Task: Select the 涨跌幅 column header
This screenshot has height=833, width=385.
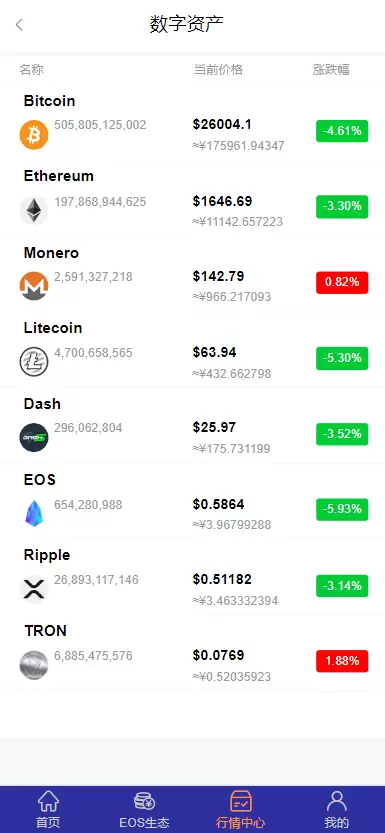Action: pyautogui.click(x=331, y=70)
